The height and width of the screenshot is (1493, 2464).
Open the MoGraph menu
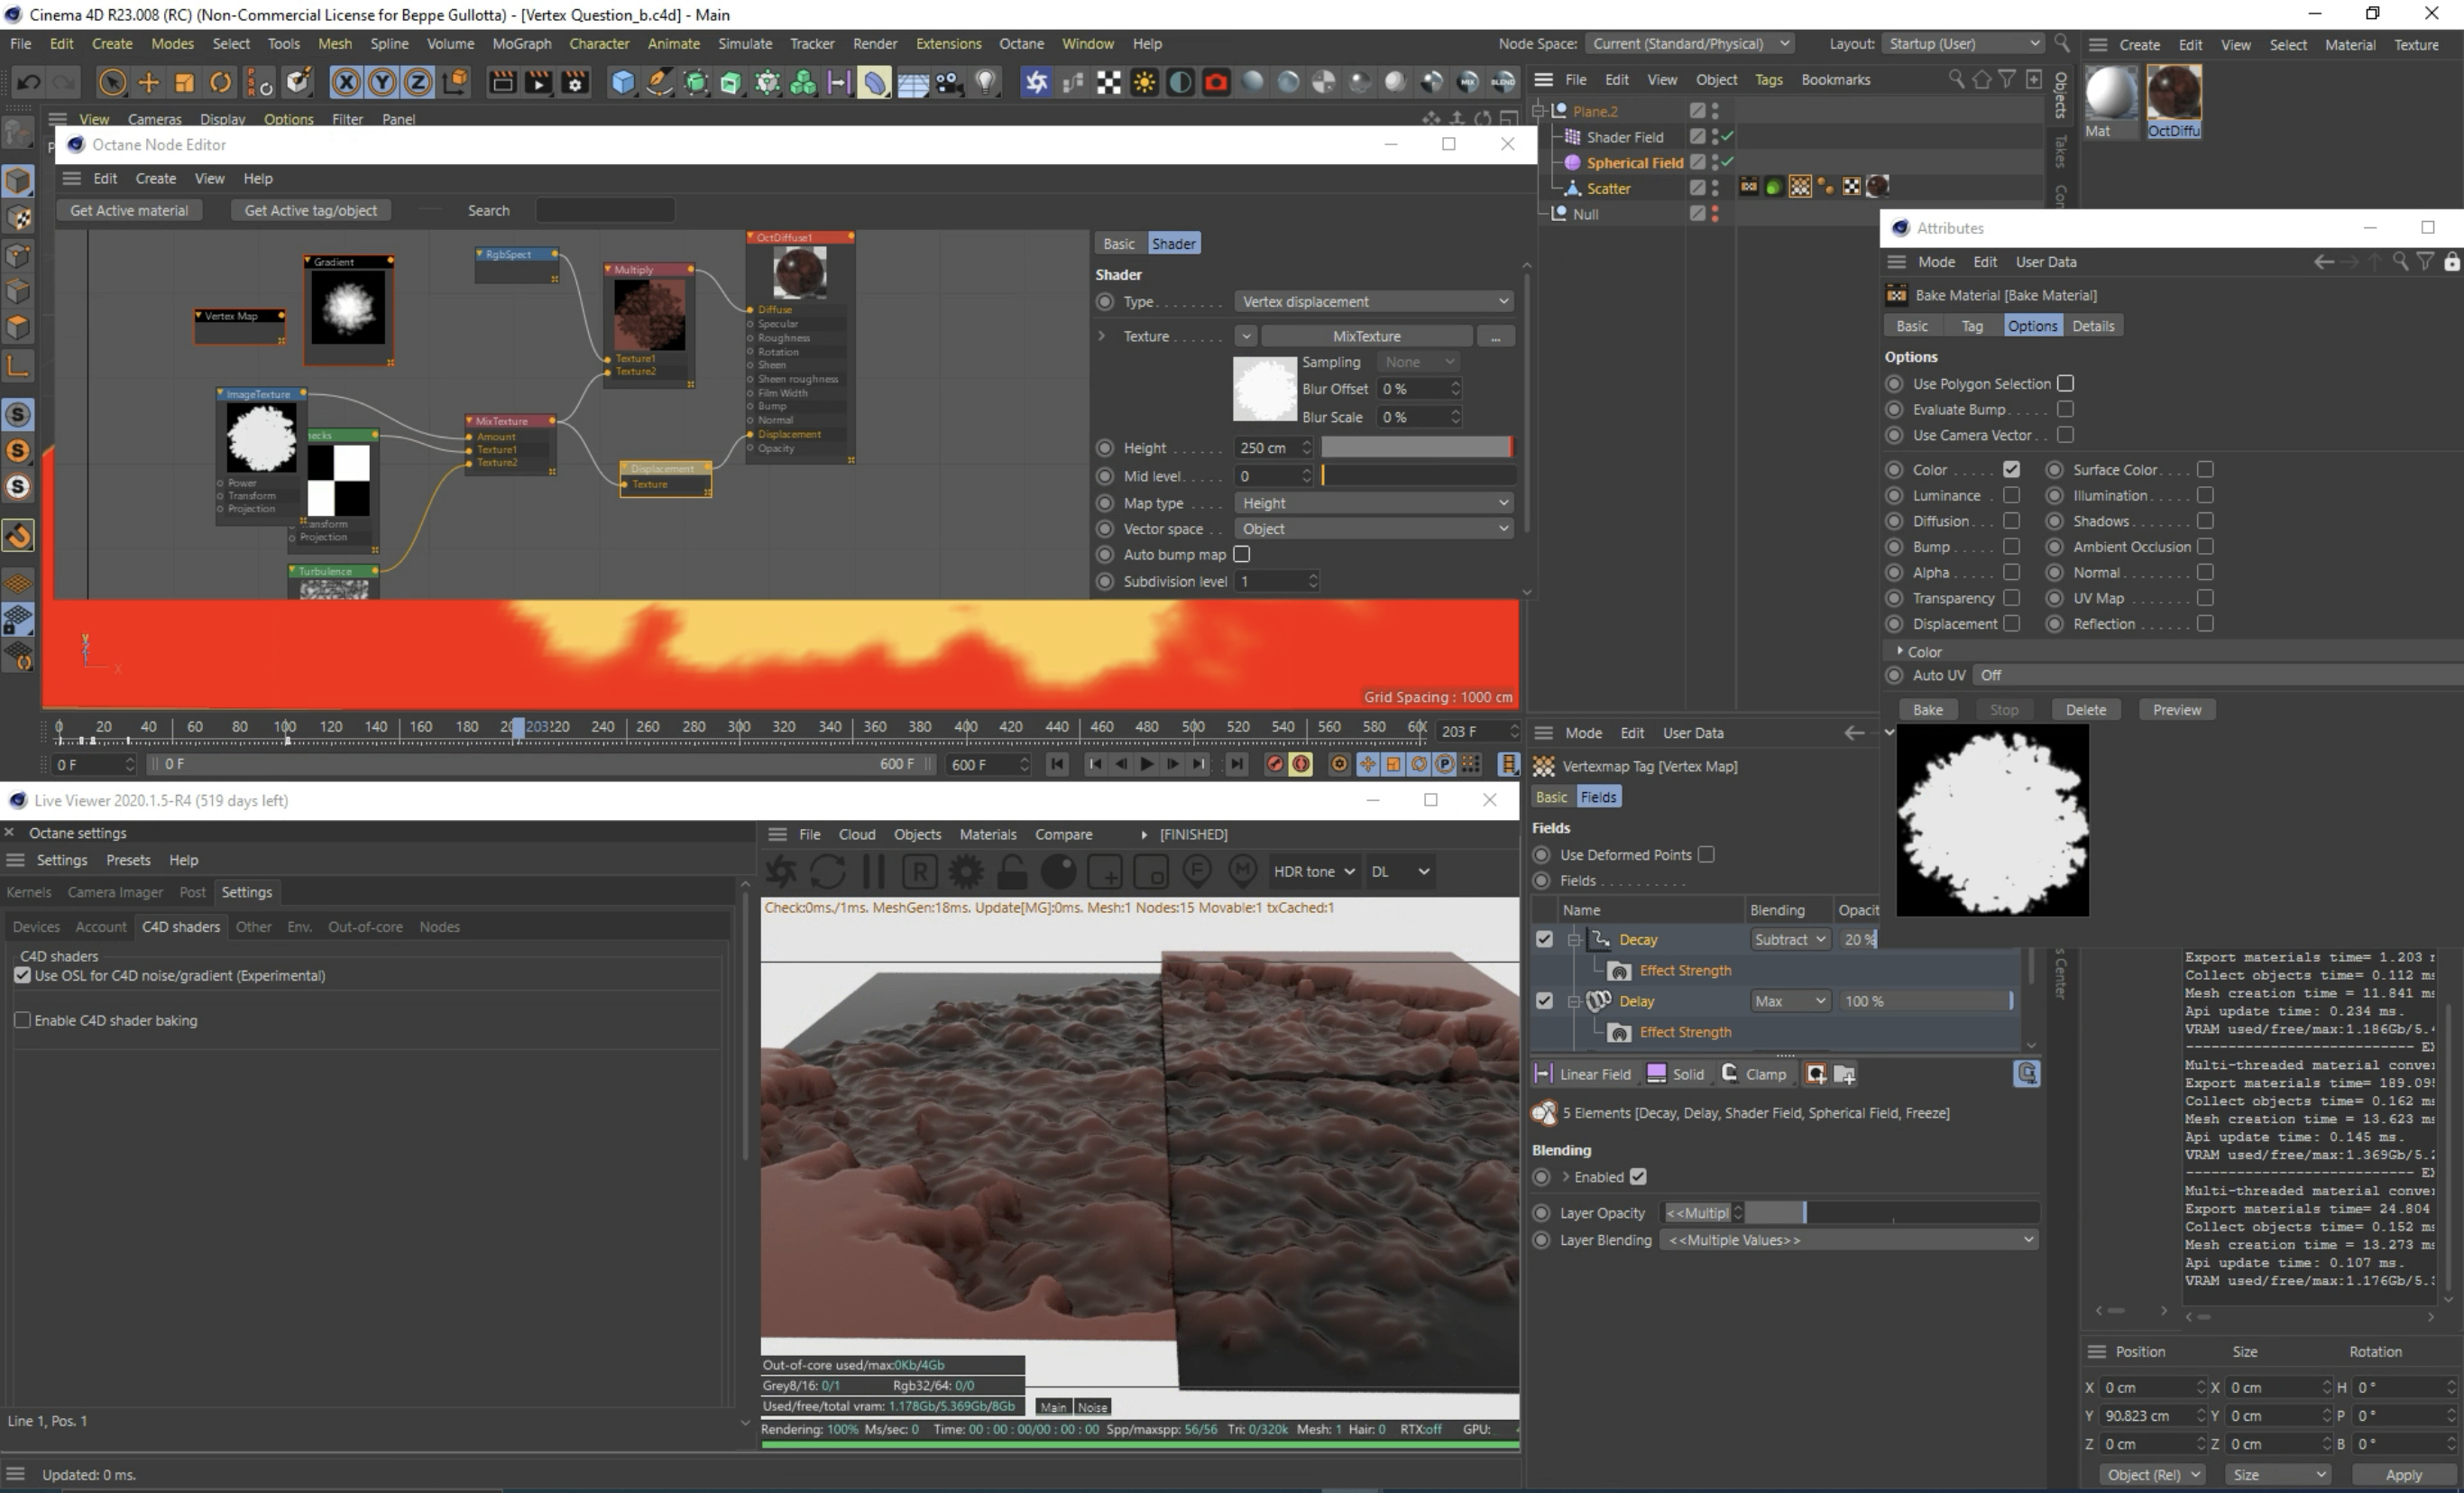click(x=521, y=44)
